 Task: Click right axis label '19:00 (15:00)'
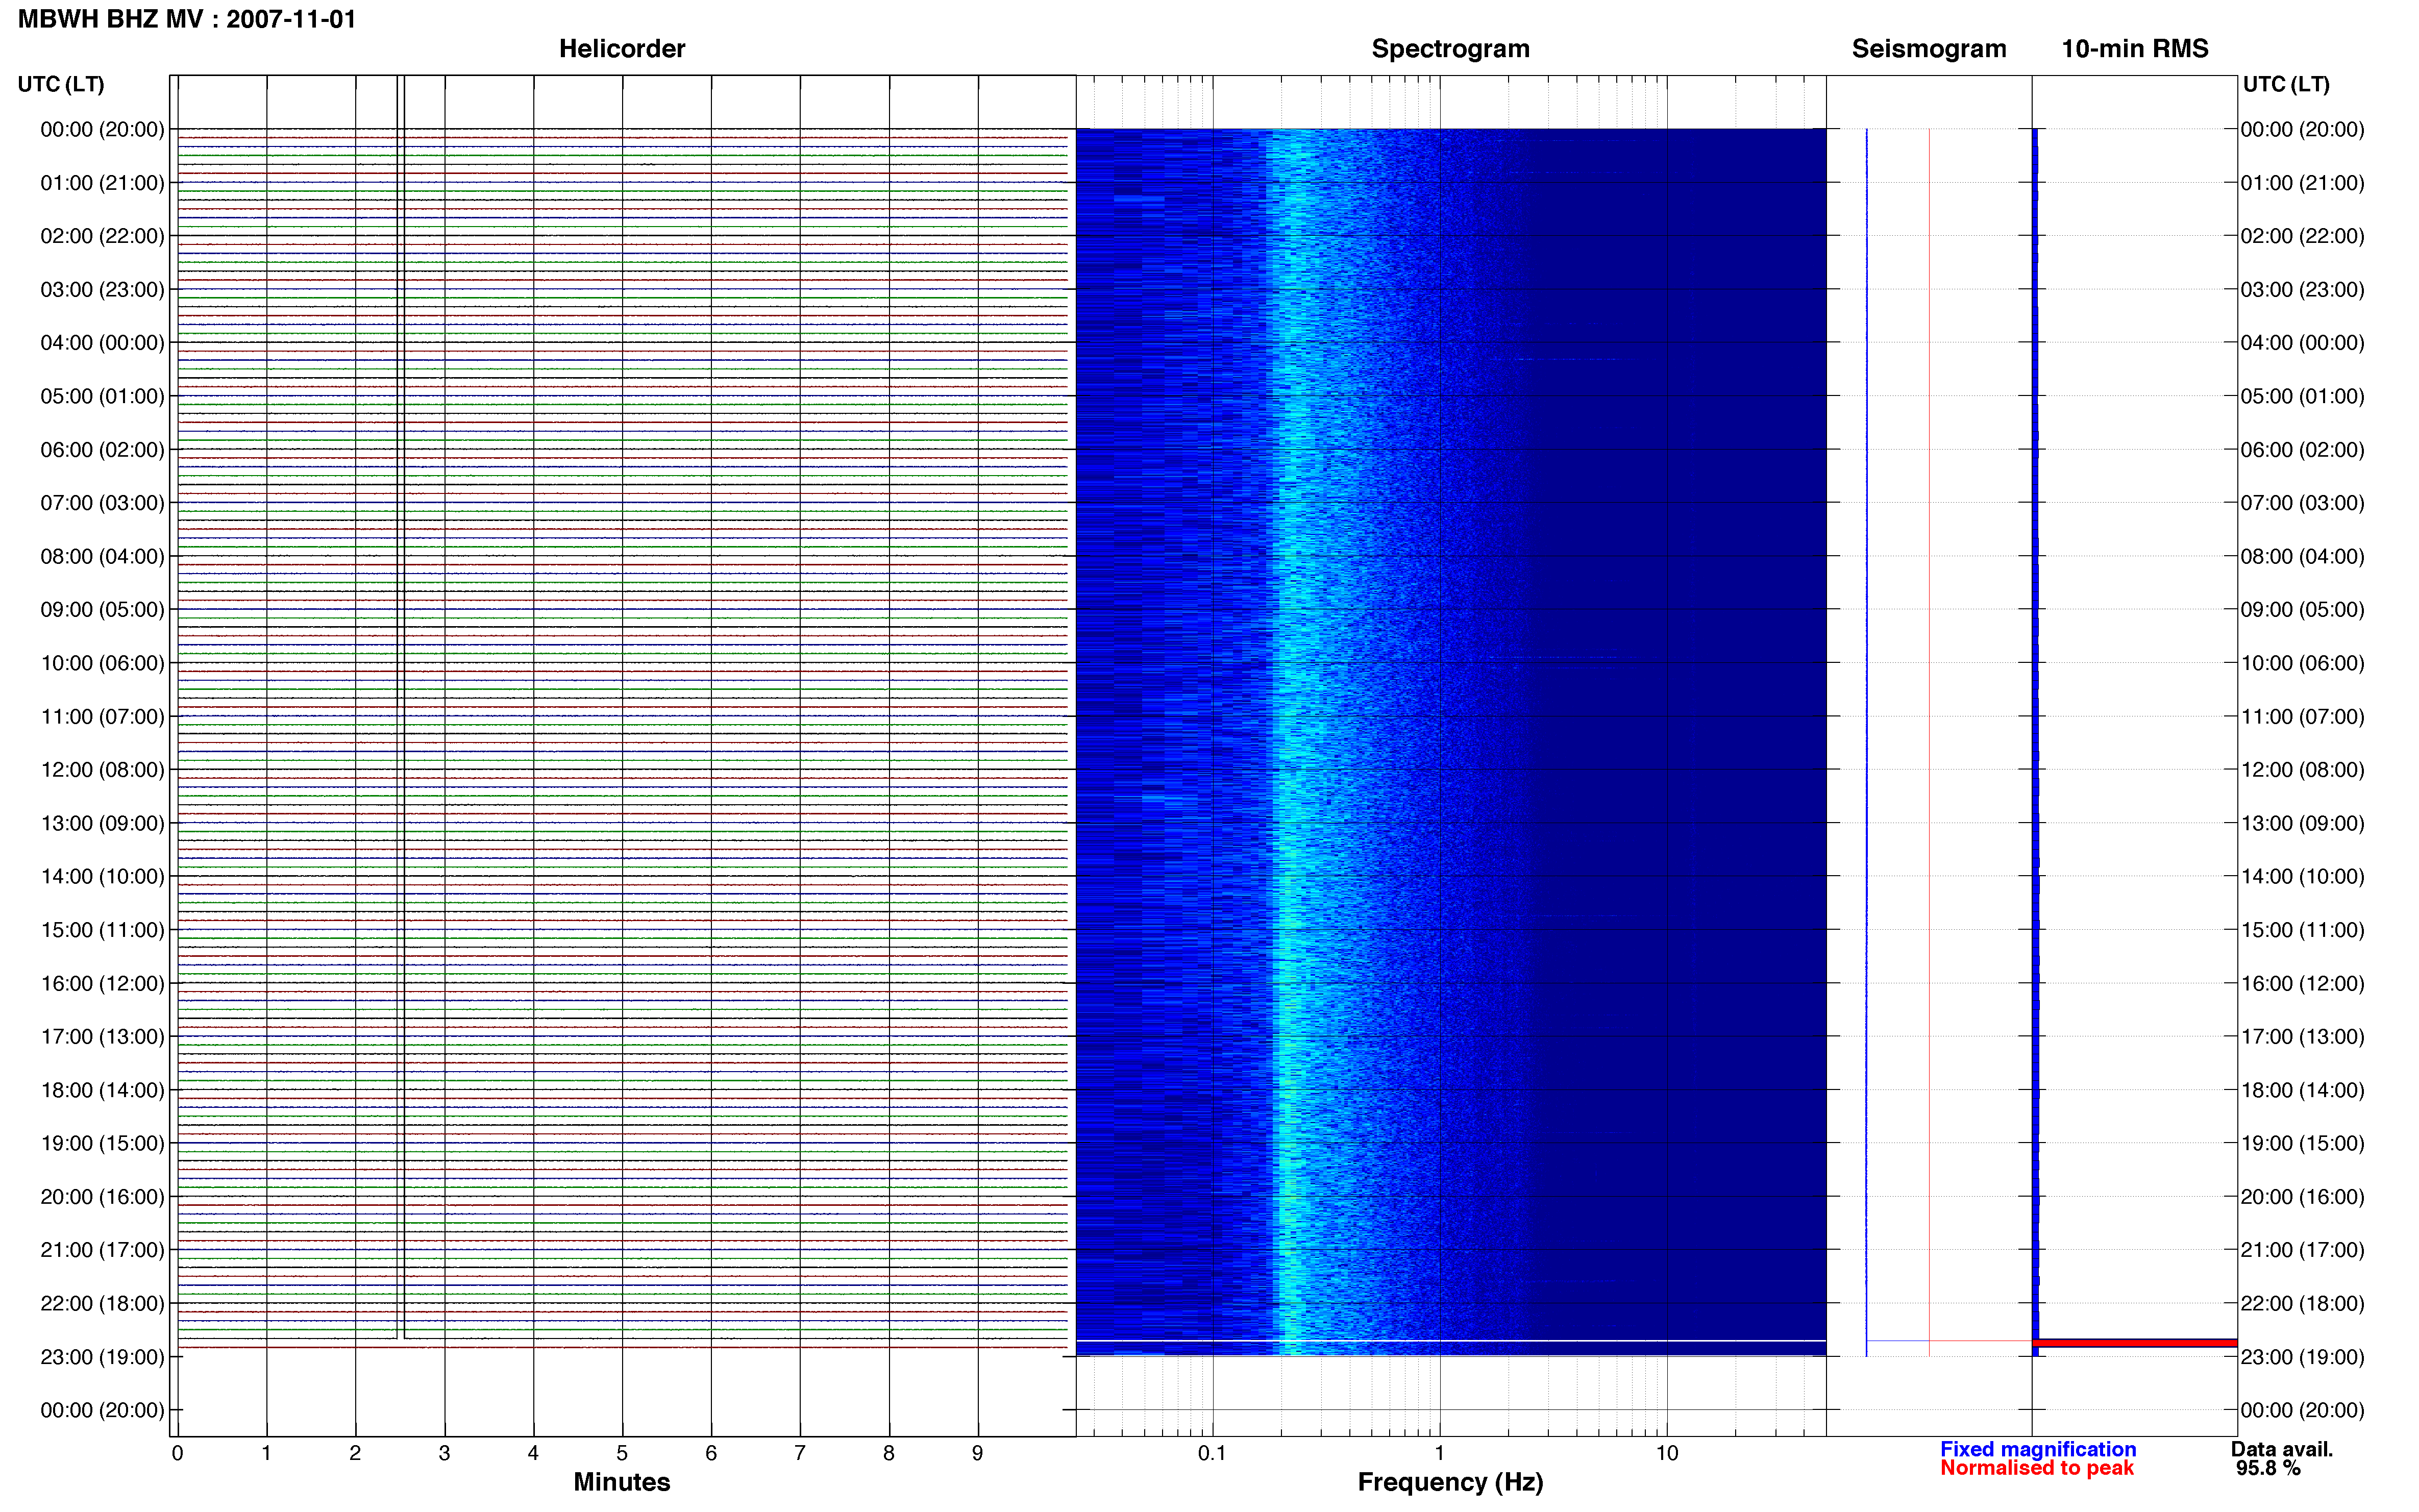click(x=2302, y=1144)
